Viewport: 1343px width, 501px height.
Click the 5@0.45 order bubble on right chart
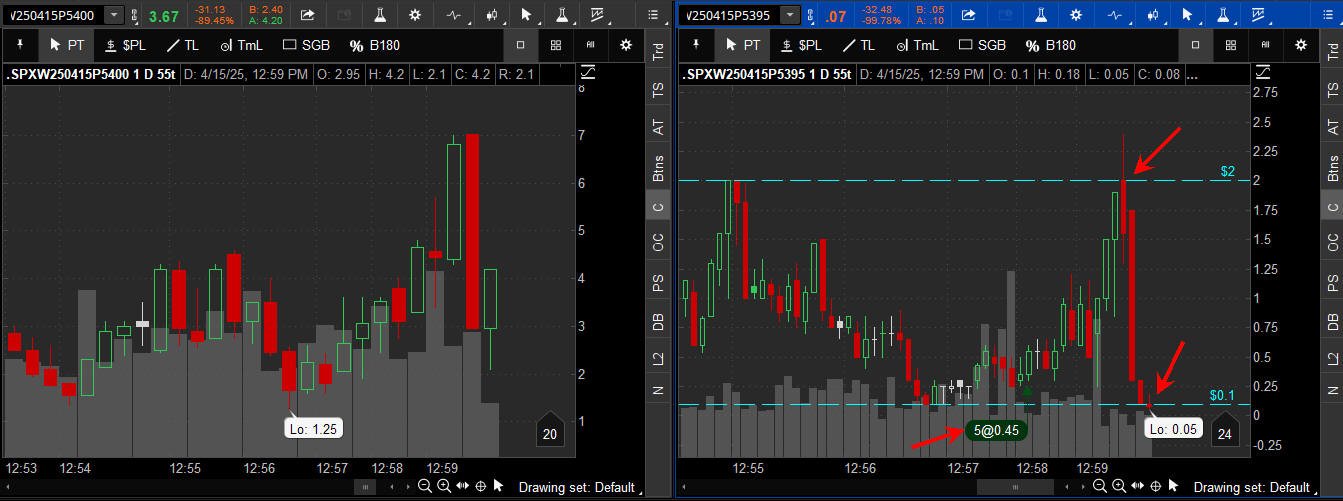pyautogui.click(x=996, y=430)
